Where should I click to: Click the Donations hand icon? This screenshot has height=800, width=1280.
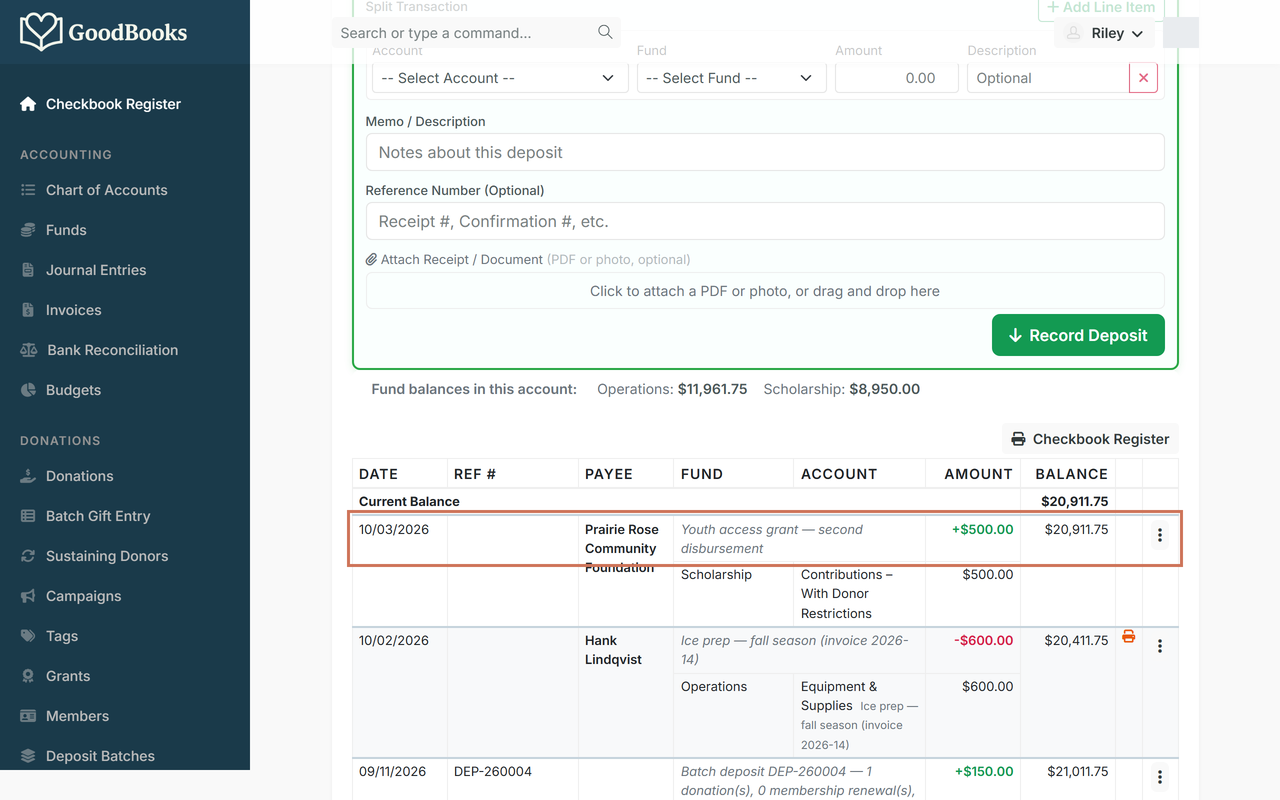click(28, 476)
